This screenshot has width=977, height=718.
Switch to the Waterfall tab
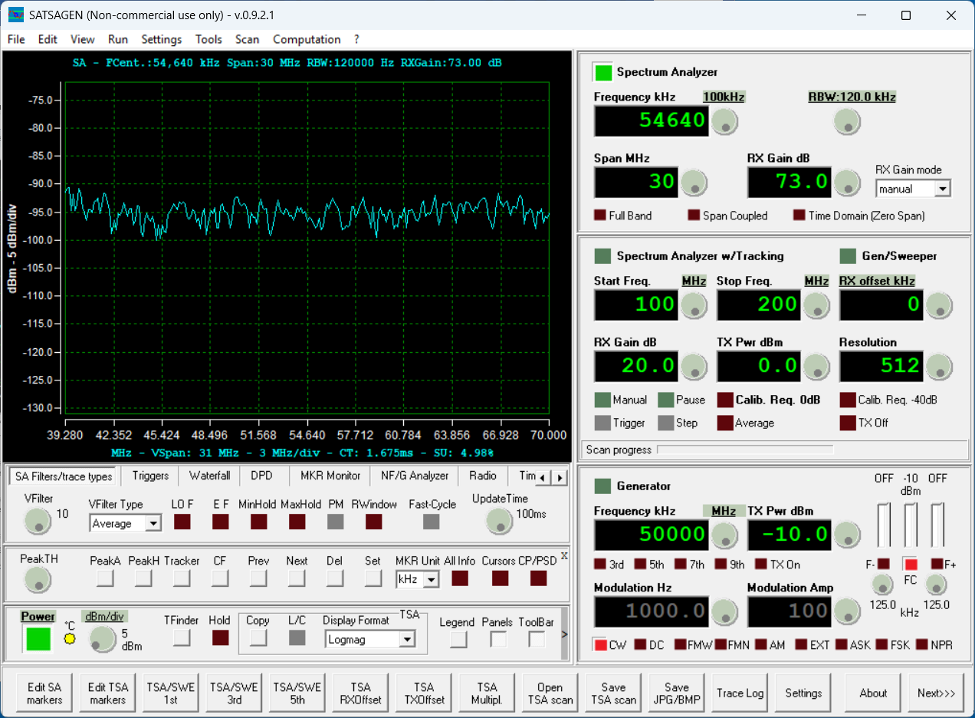209,476
